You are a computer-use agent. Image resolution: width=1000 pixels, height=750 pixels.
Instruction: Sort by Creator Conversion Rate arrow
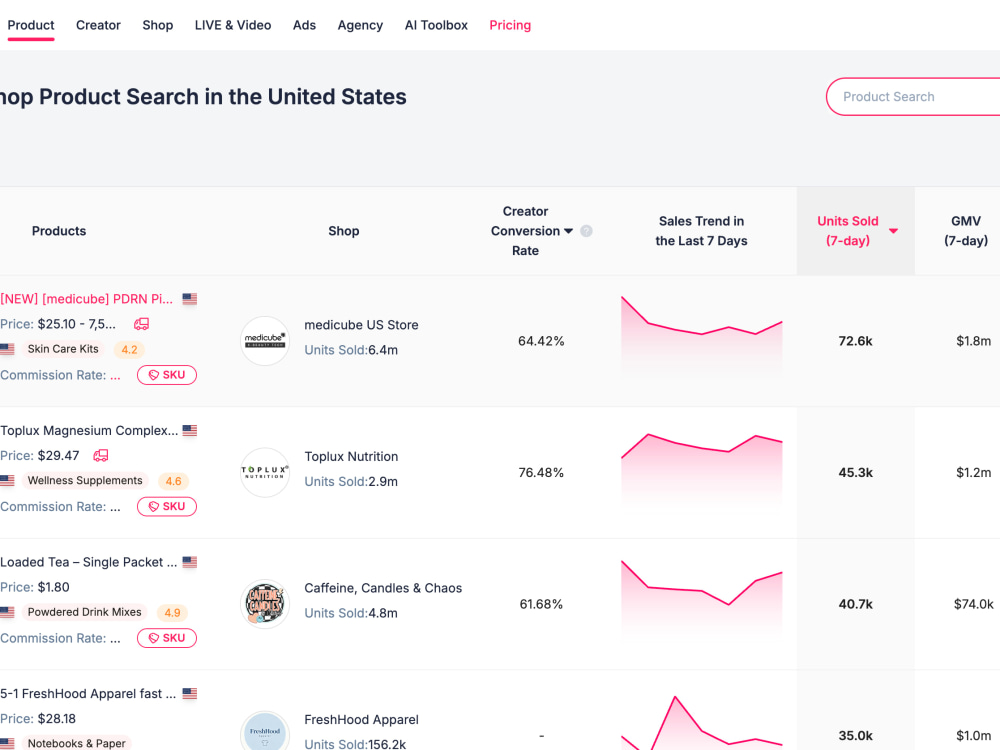tap(568, 231)
